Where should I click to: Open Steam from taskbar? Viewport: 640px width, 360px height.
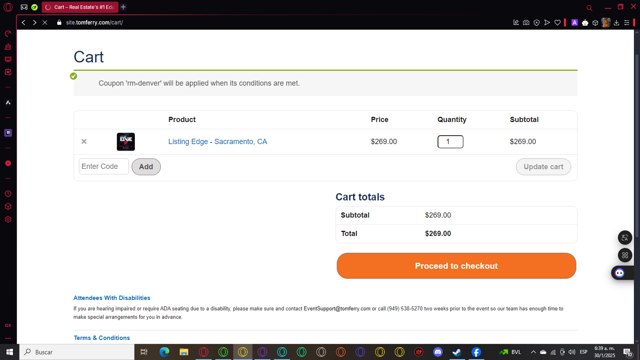click(x=457, y=352)
